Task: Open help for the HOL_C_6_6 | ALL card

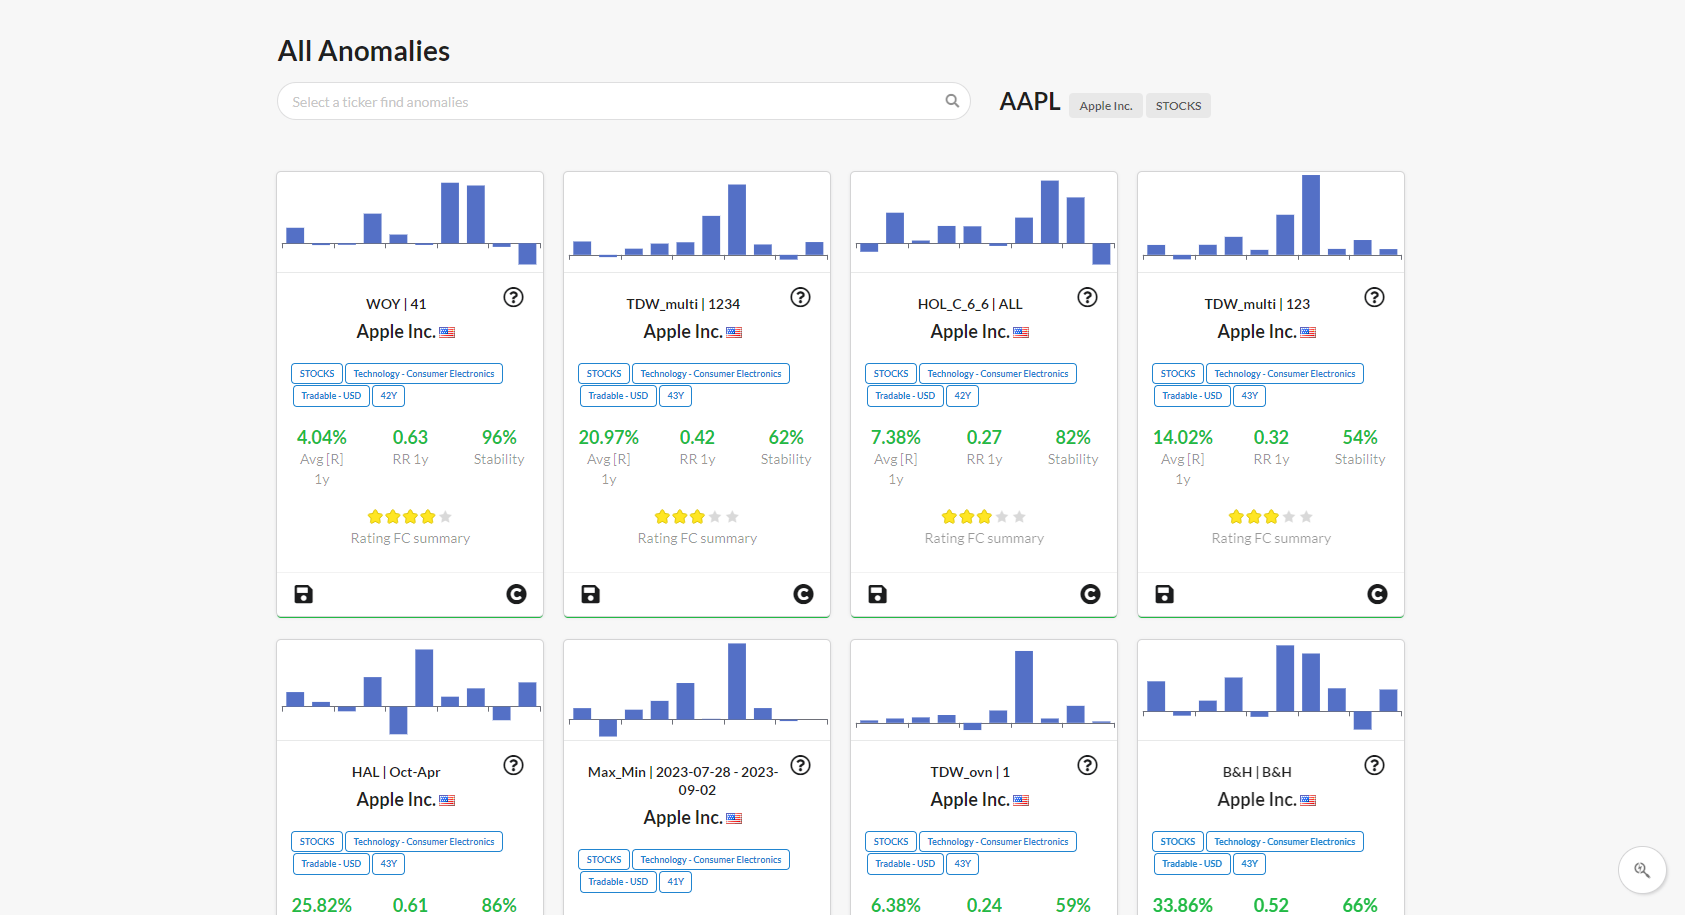Action: pyautogui.click(x=1087, y=297)
